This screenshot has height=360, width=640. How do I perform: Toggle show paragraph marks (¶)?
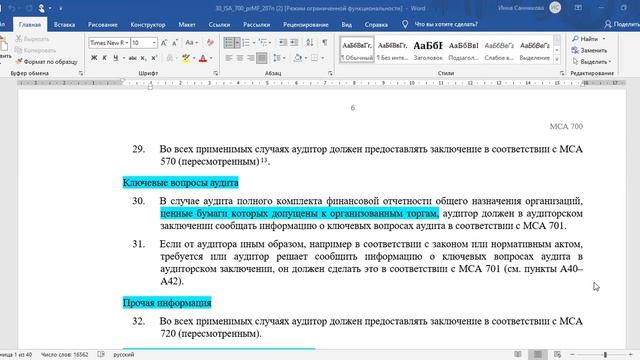pyautogui.click(x=325, y=42)
